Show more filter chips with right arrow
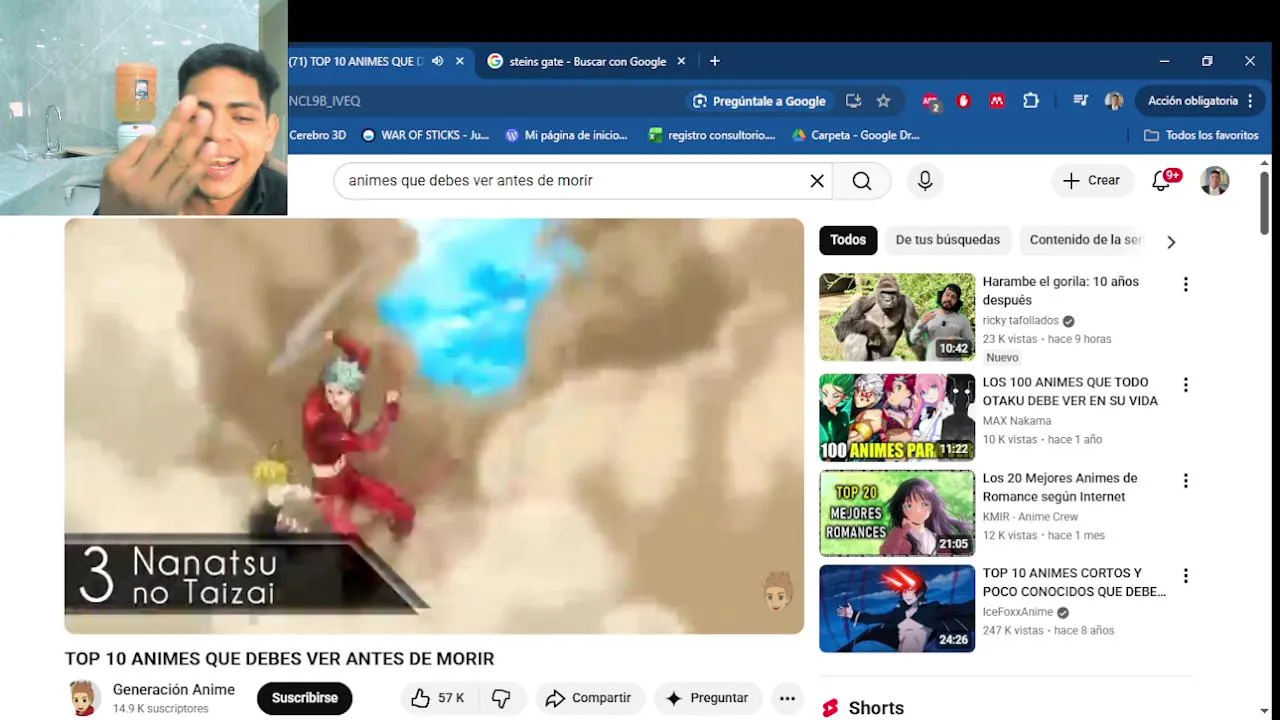The width and height of the screenshot is (1280, 720). (x=1171, y=241)
